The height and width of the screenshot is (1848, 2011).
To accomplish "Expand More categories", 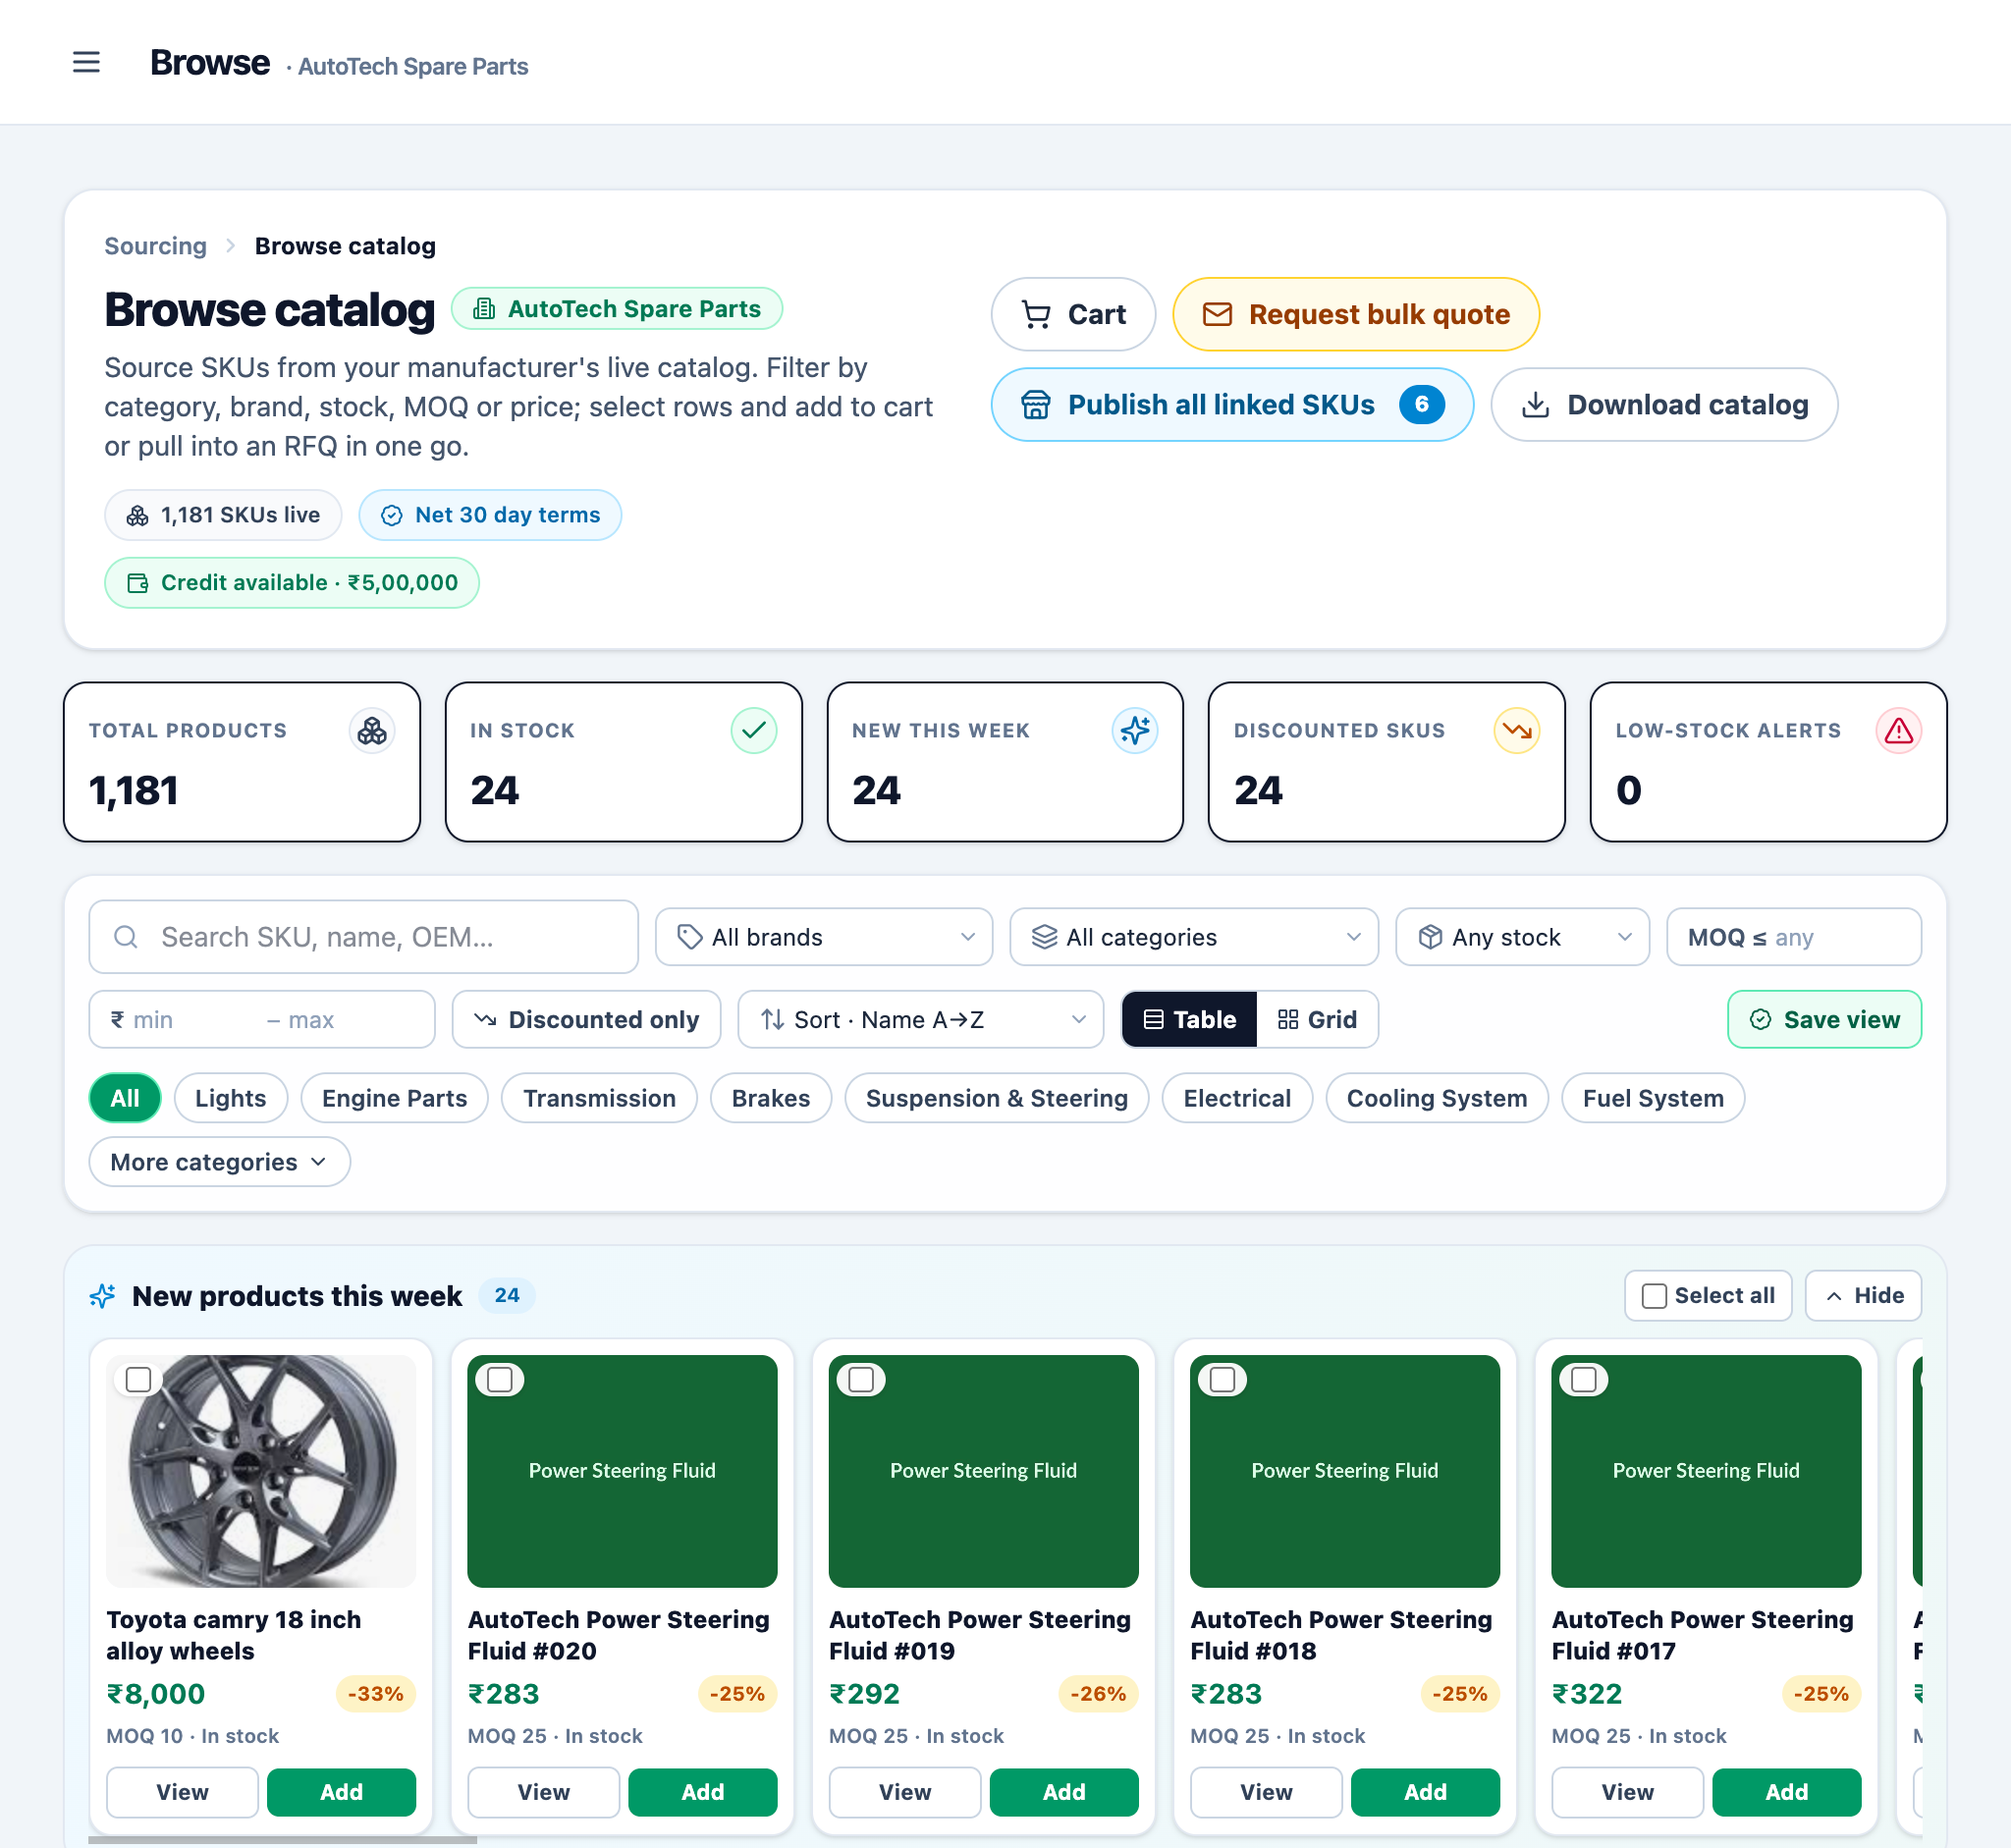I will [220, 1163].
